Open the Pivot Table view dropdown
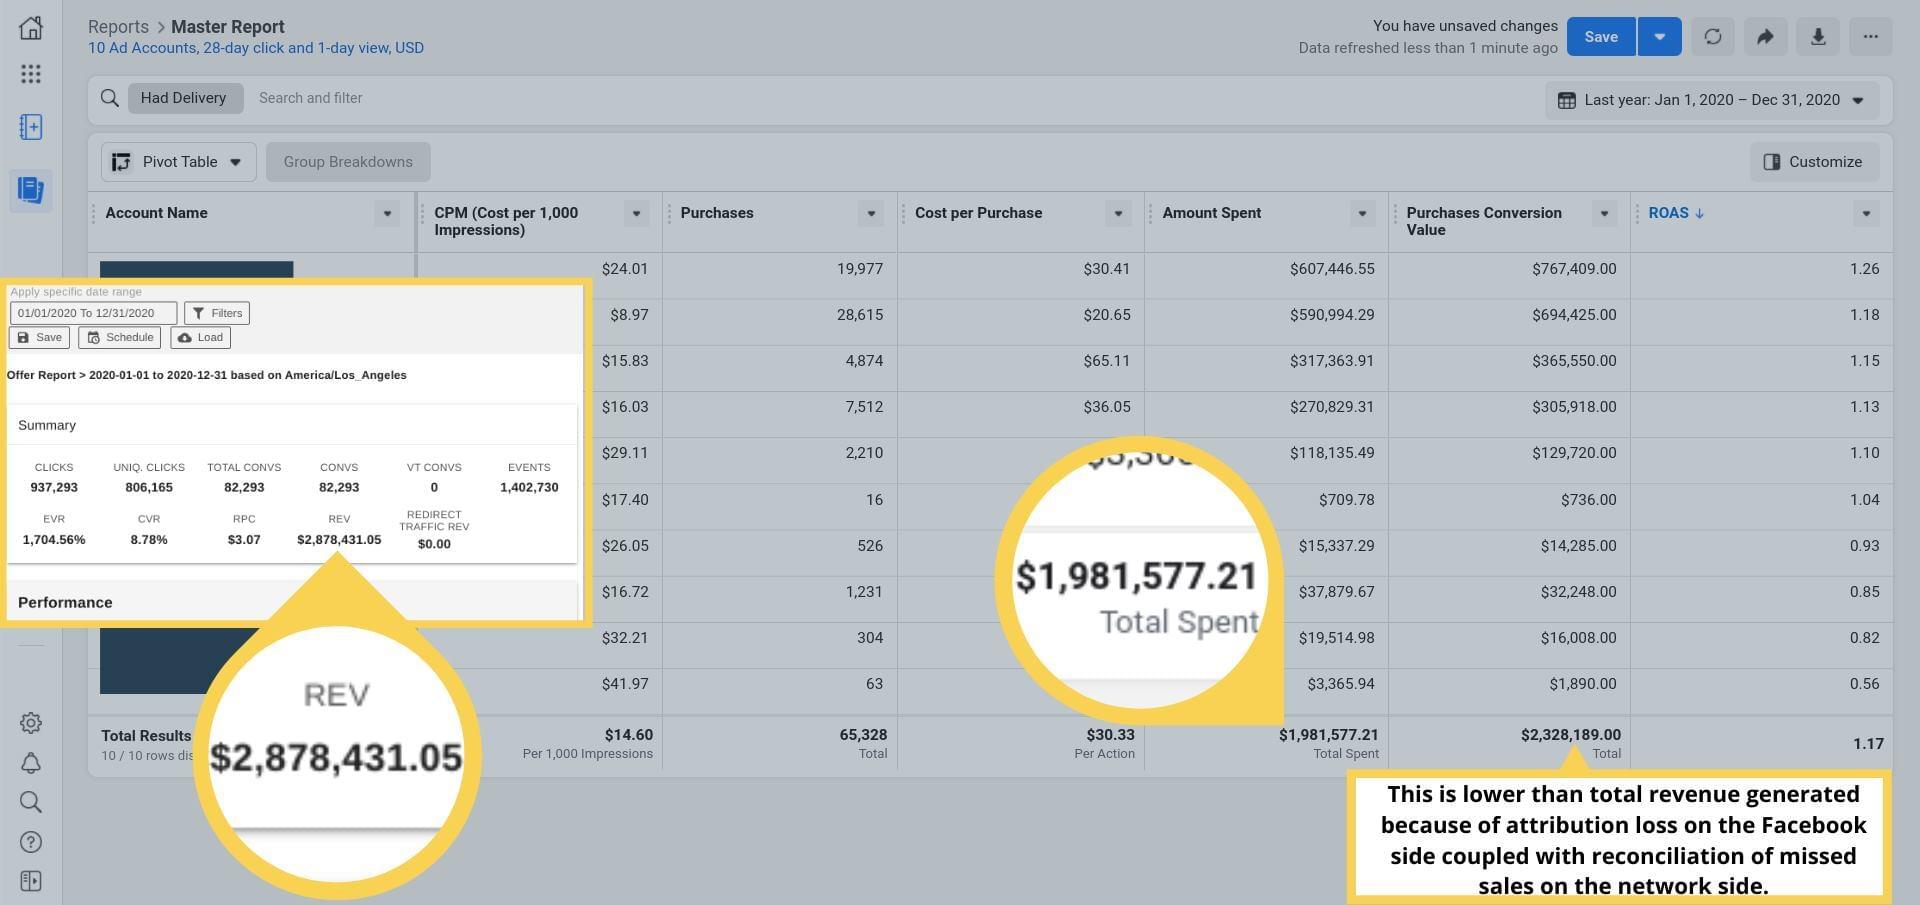Screen dimensions: 1920x905 click(x=178, y=162)
